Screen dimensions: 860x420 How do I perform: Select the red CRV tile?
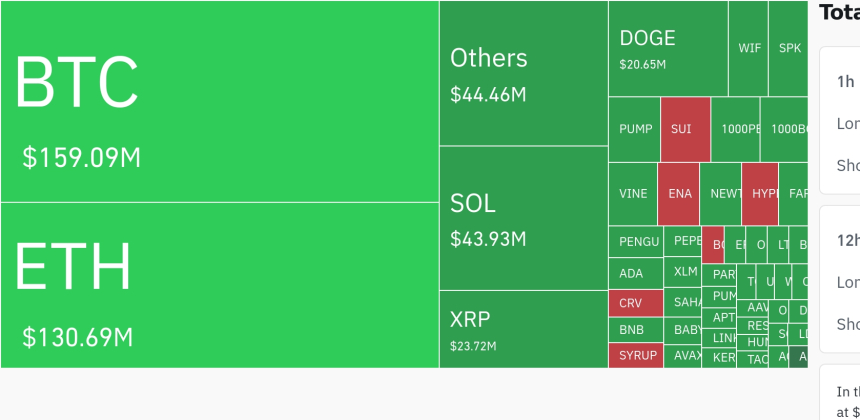click(635, 303)
